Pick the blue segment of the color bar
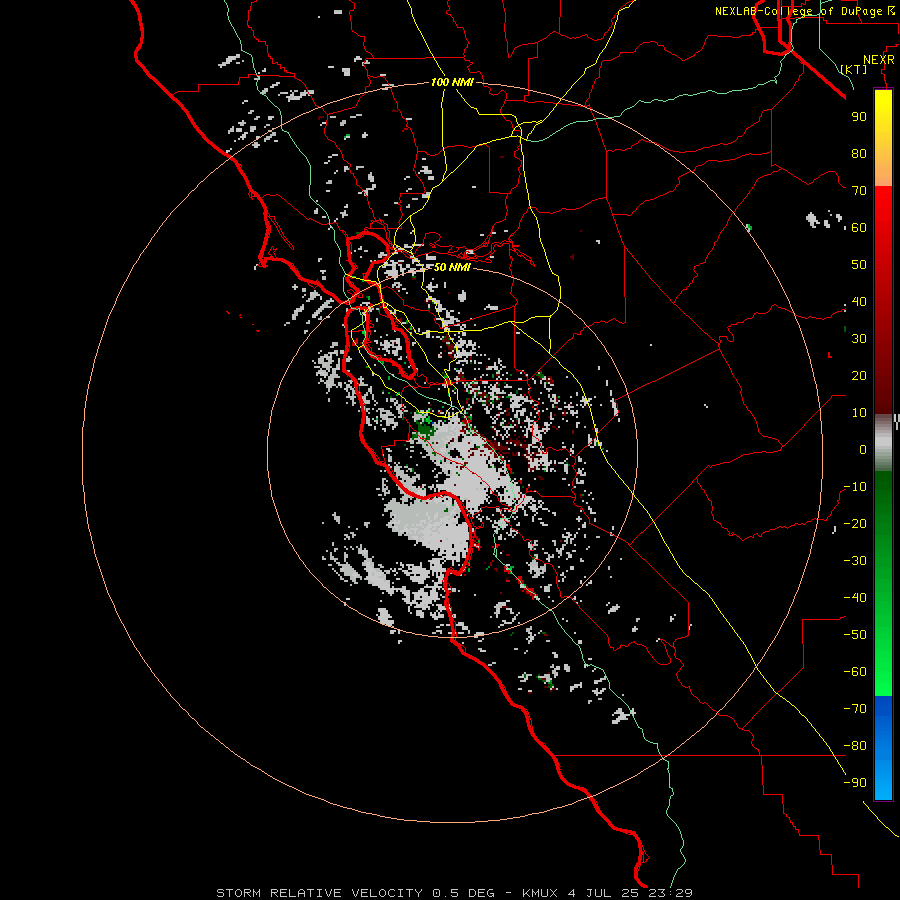This screenshot has width=900, height=900. click(883, 747)
